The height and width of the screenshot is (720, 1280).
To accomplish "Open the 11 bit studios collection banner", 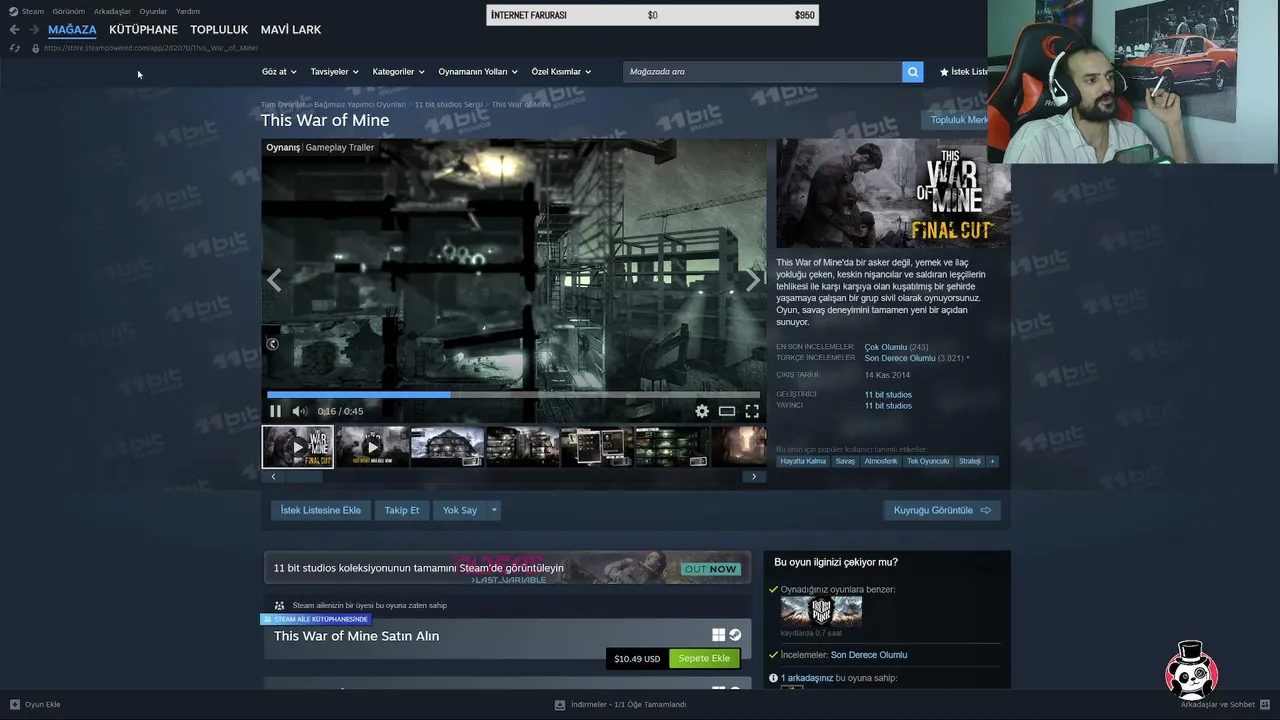I will tap(507, 568).
